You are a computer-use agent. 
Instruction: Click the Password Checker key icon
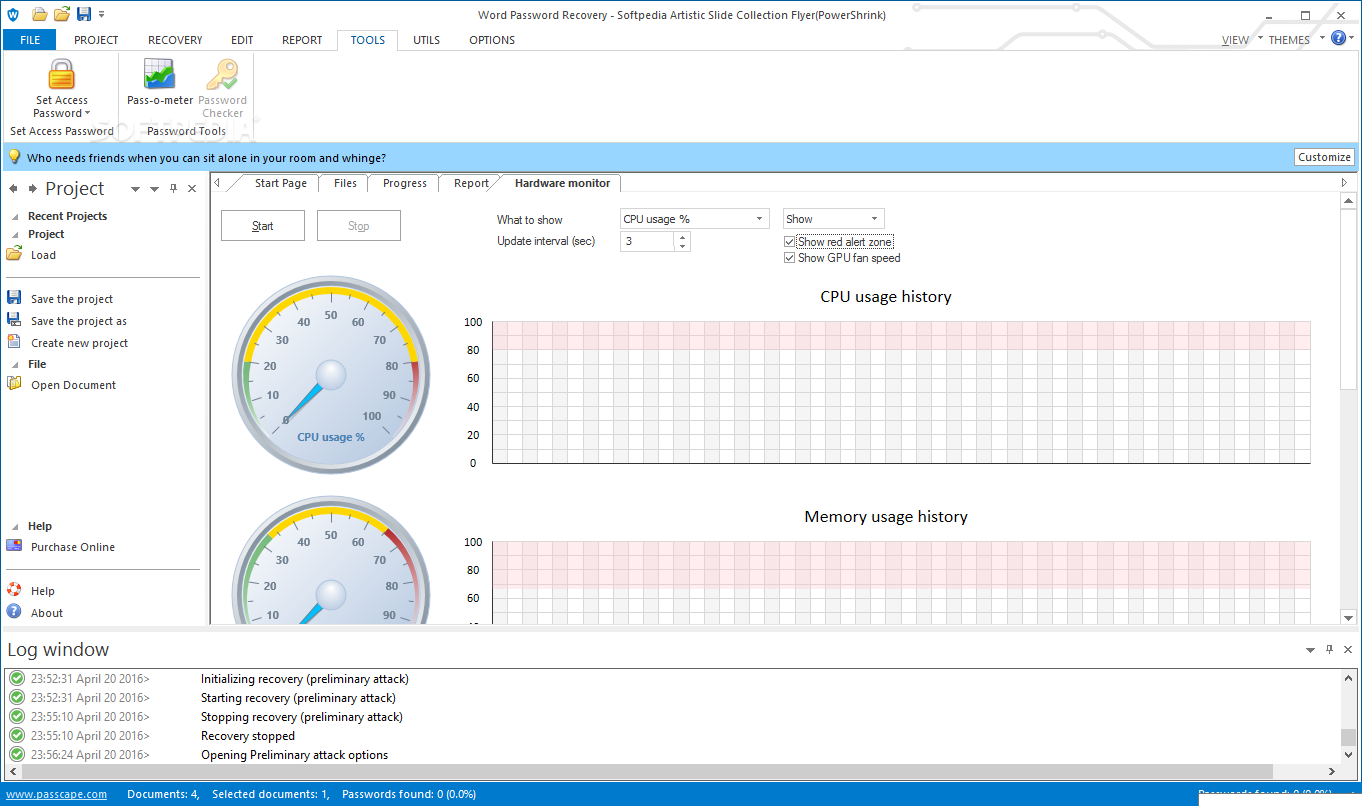coord(222,75)
